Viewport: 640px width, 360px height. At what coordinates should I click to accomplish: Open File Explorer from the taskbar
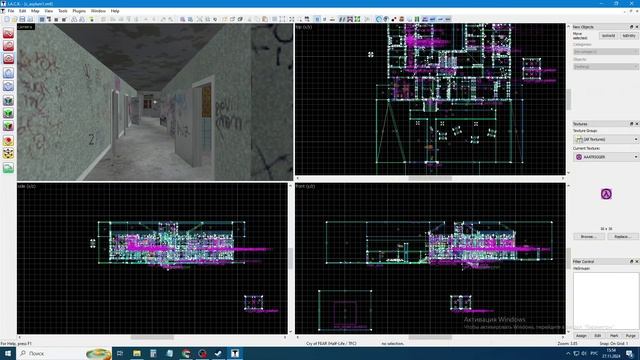coord(137,353)
